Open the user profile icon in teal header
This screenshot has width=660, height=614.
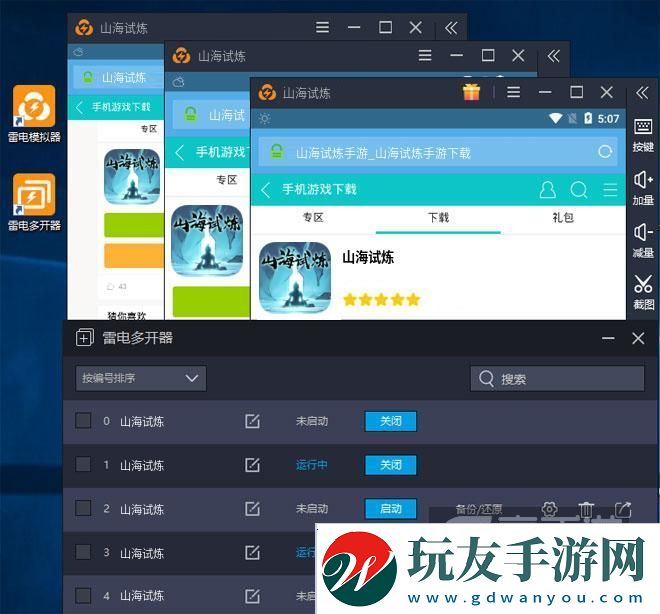coord(547,190)
